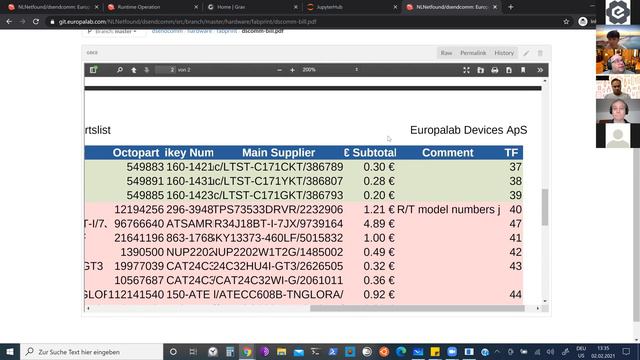Select 'Europalab Devices ApS' text

click(469, 130)
